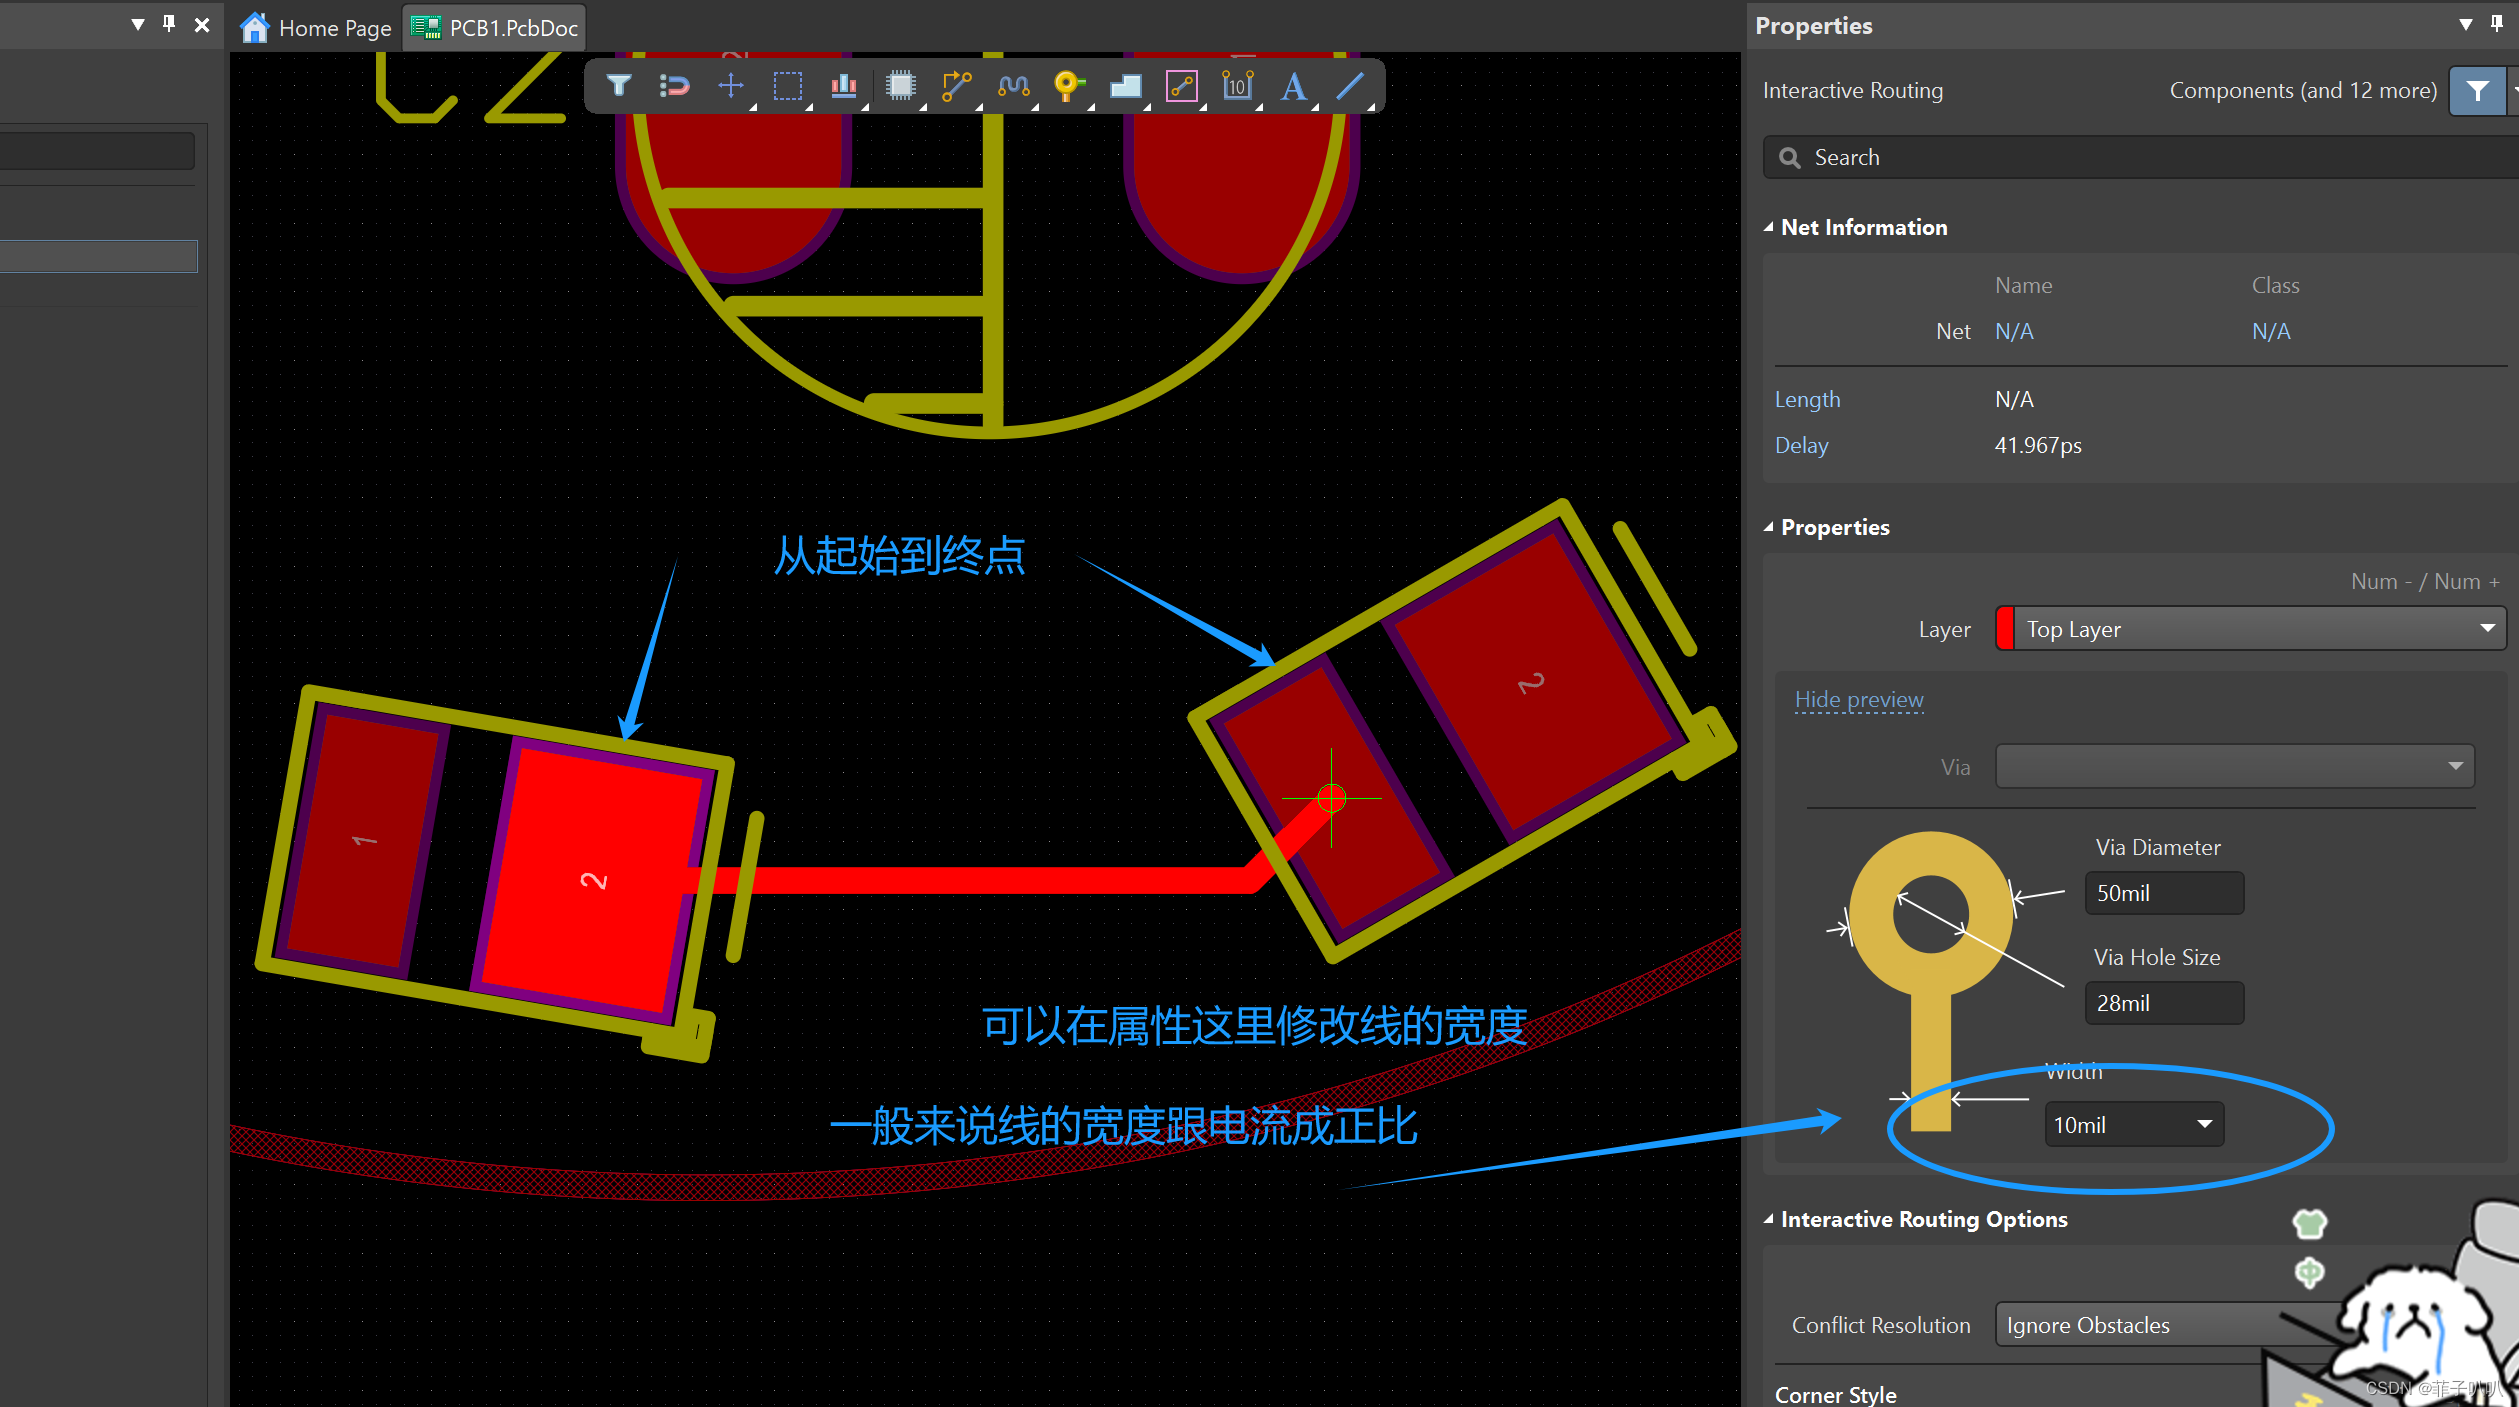Switch to the Home Page tab
2519x1407 pixels.
coord(316,28)
